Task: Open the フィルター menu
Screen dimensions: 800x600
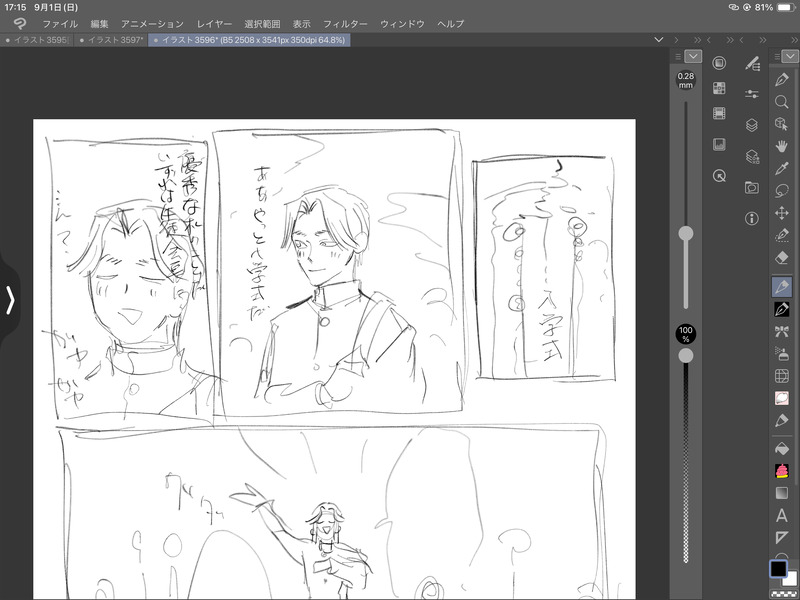Action: 345,24
